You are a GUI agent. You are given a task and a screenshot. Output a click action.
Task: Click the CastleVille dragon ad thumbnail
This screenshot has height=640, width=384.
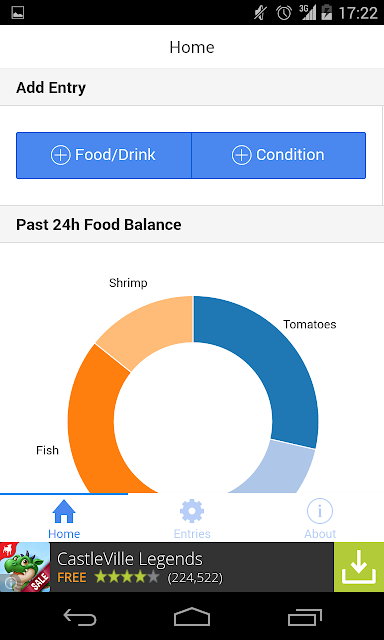click(25, 567)
